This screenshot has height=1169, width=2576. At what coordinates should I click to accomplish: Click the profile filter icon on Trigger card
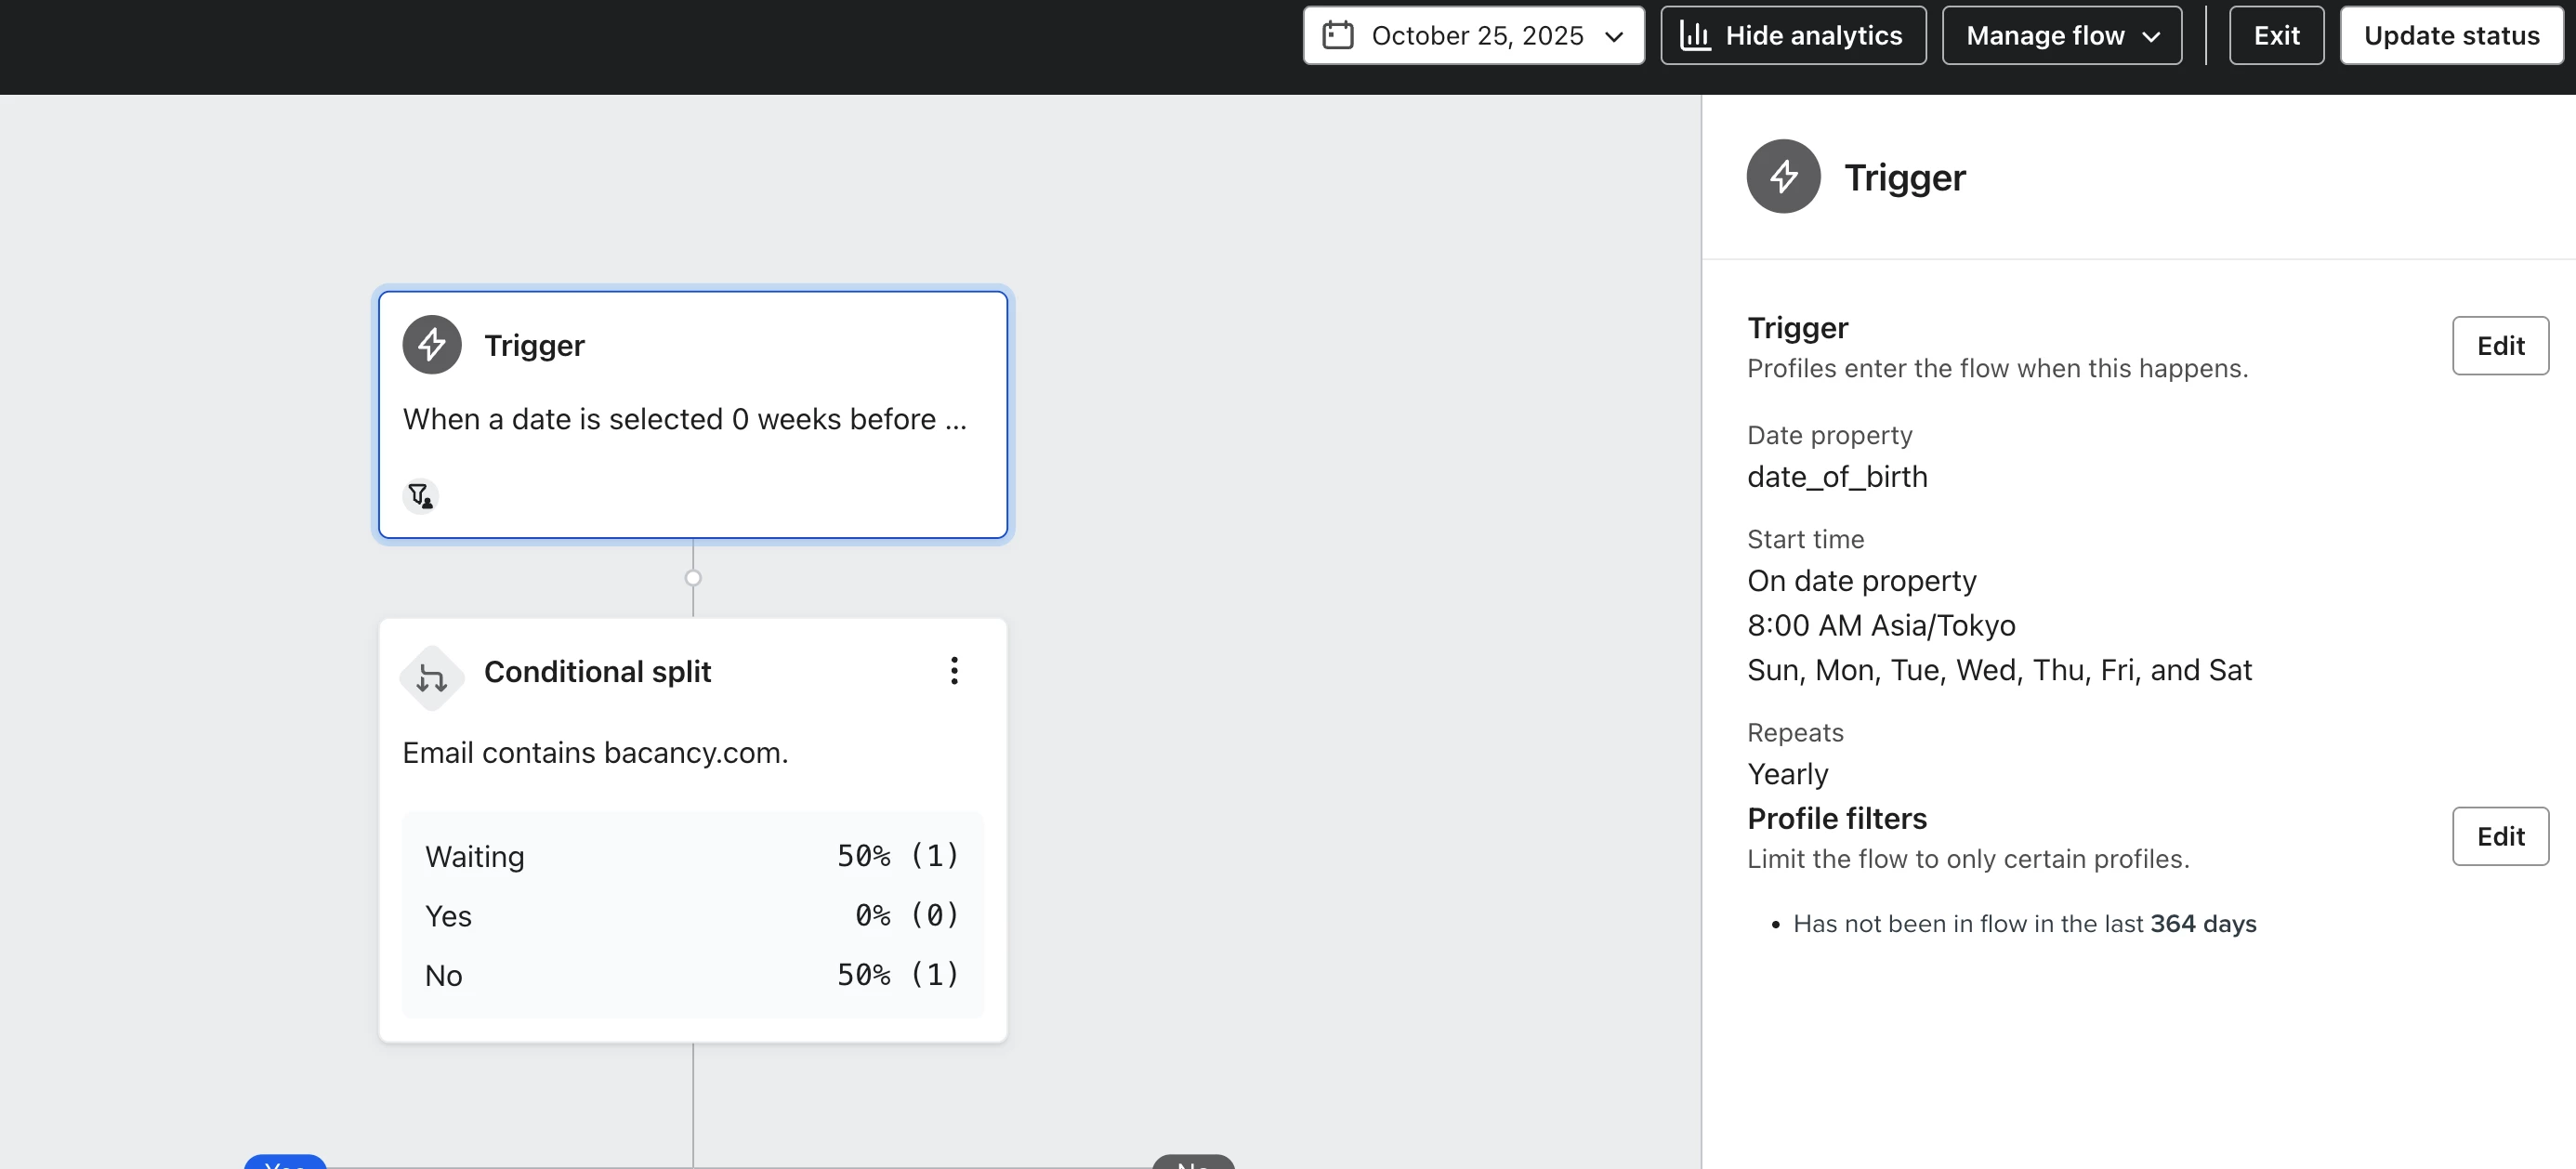[420, 496]
